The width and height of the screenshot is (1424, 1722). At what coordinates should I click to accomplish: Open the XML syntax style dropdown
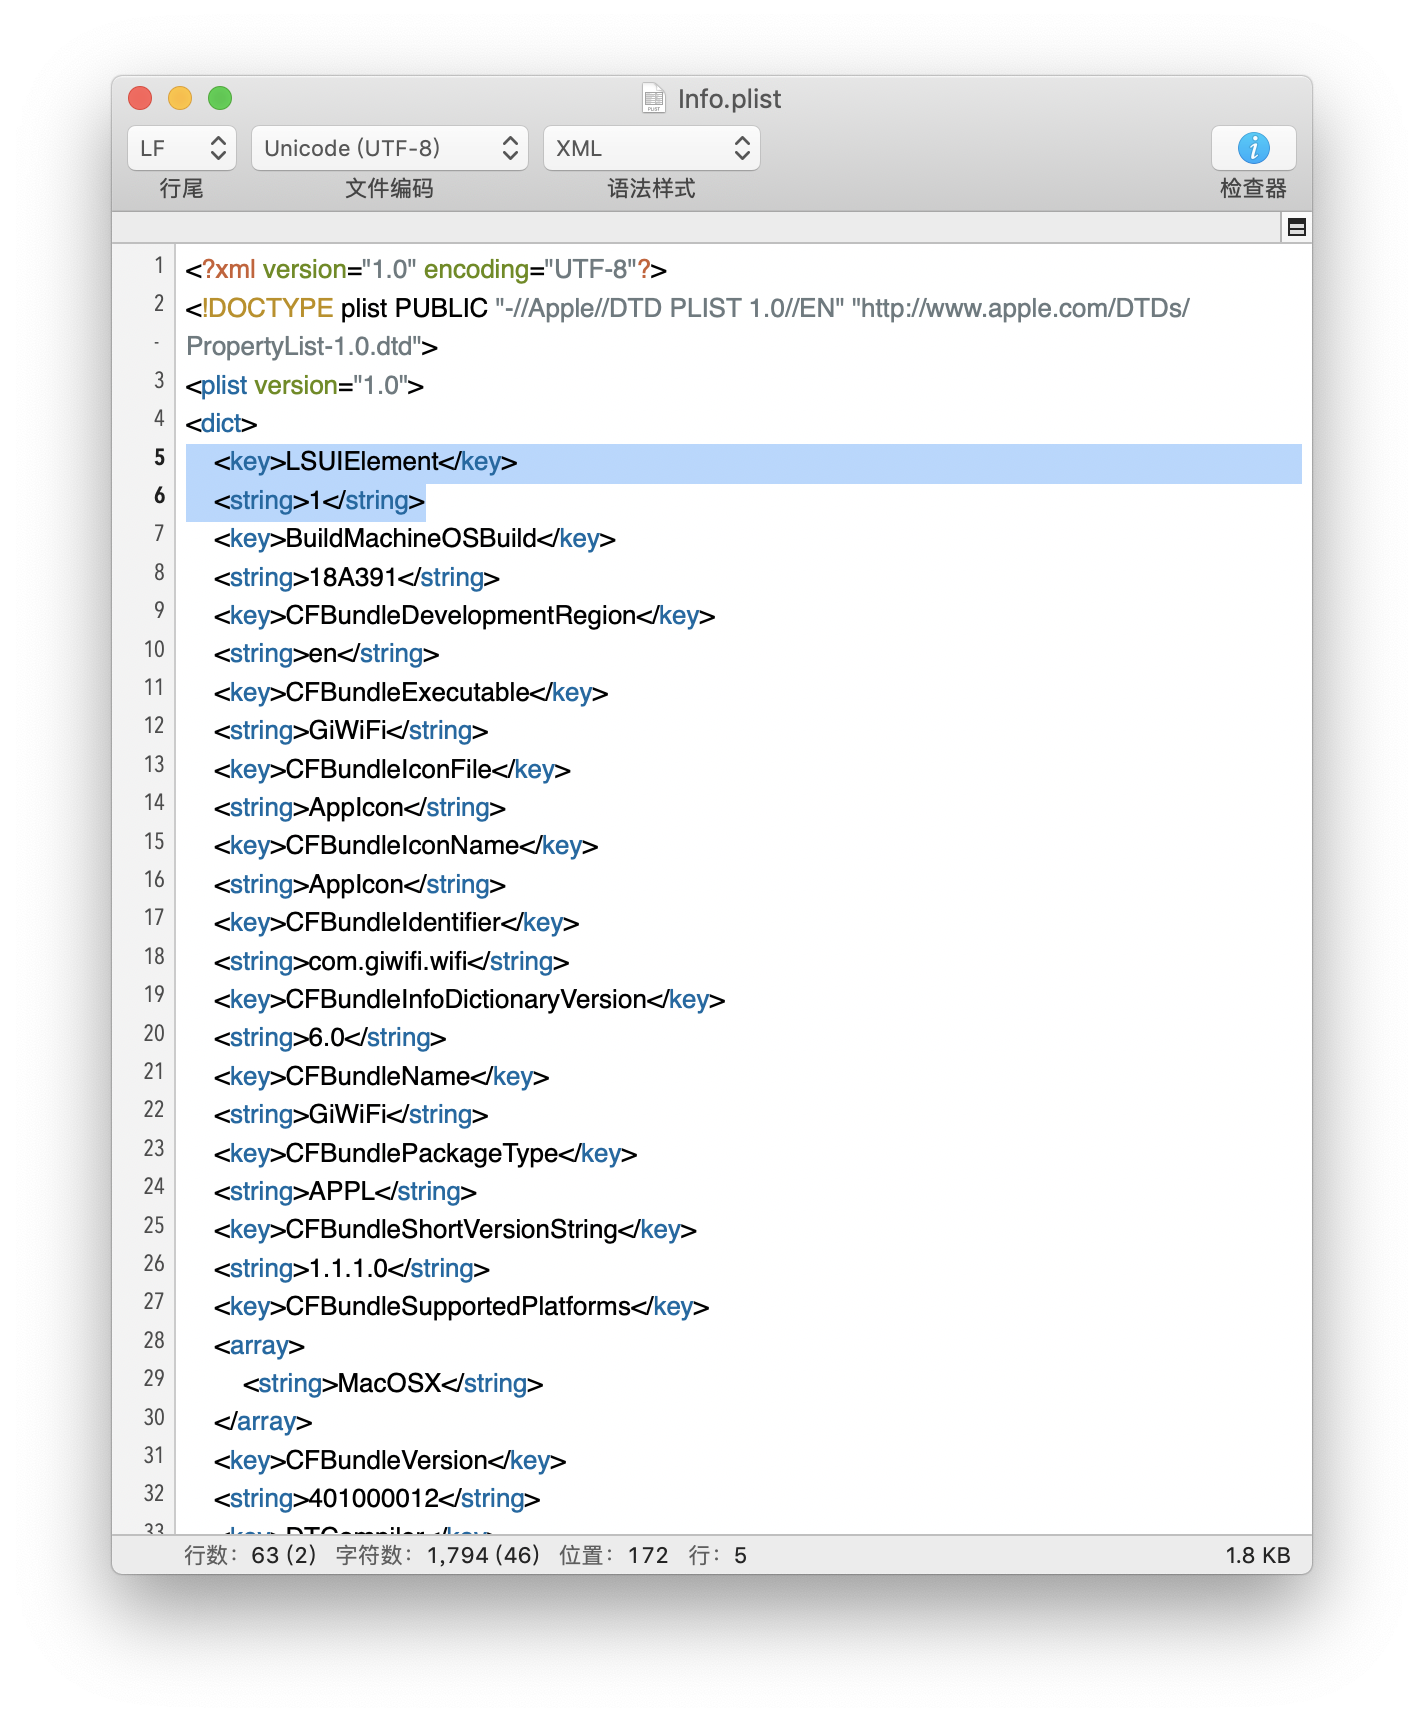coord(652,148)
